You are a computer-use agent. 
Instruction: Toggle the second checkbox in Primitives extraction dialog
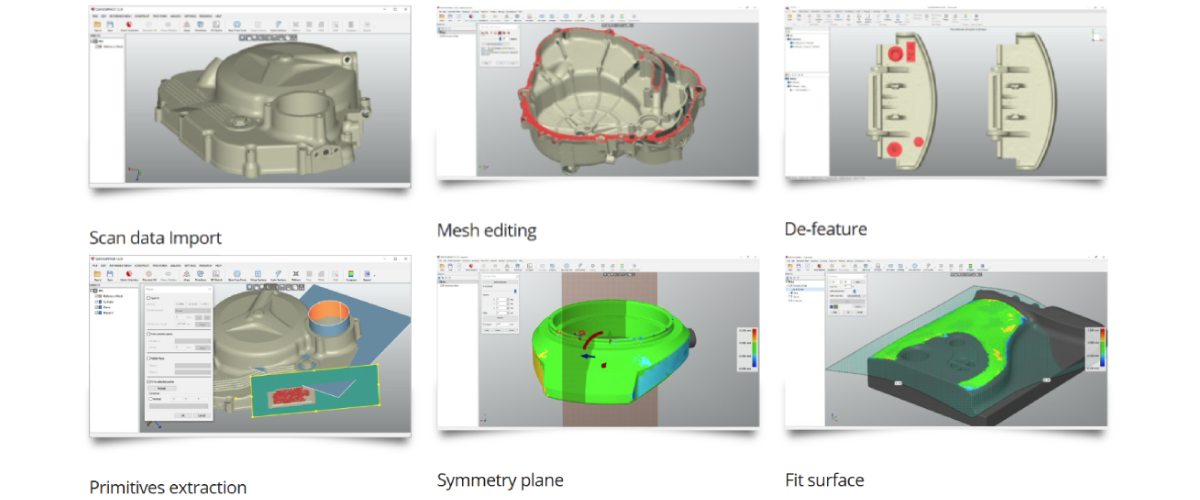pyautogui.click(x=149, y=332)
